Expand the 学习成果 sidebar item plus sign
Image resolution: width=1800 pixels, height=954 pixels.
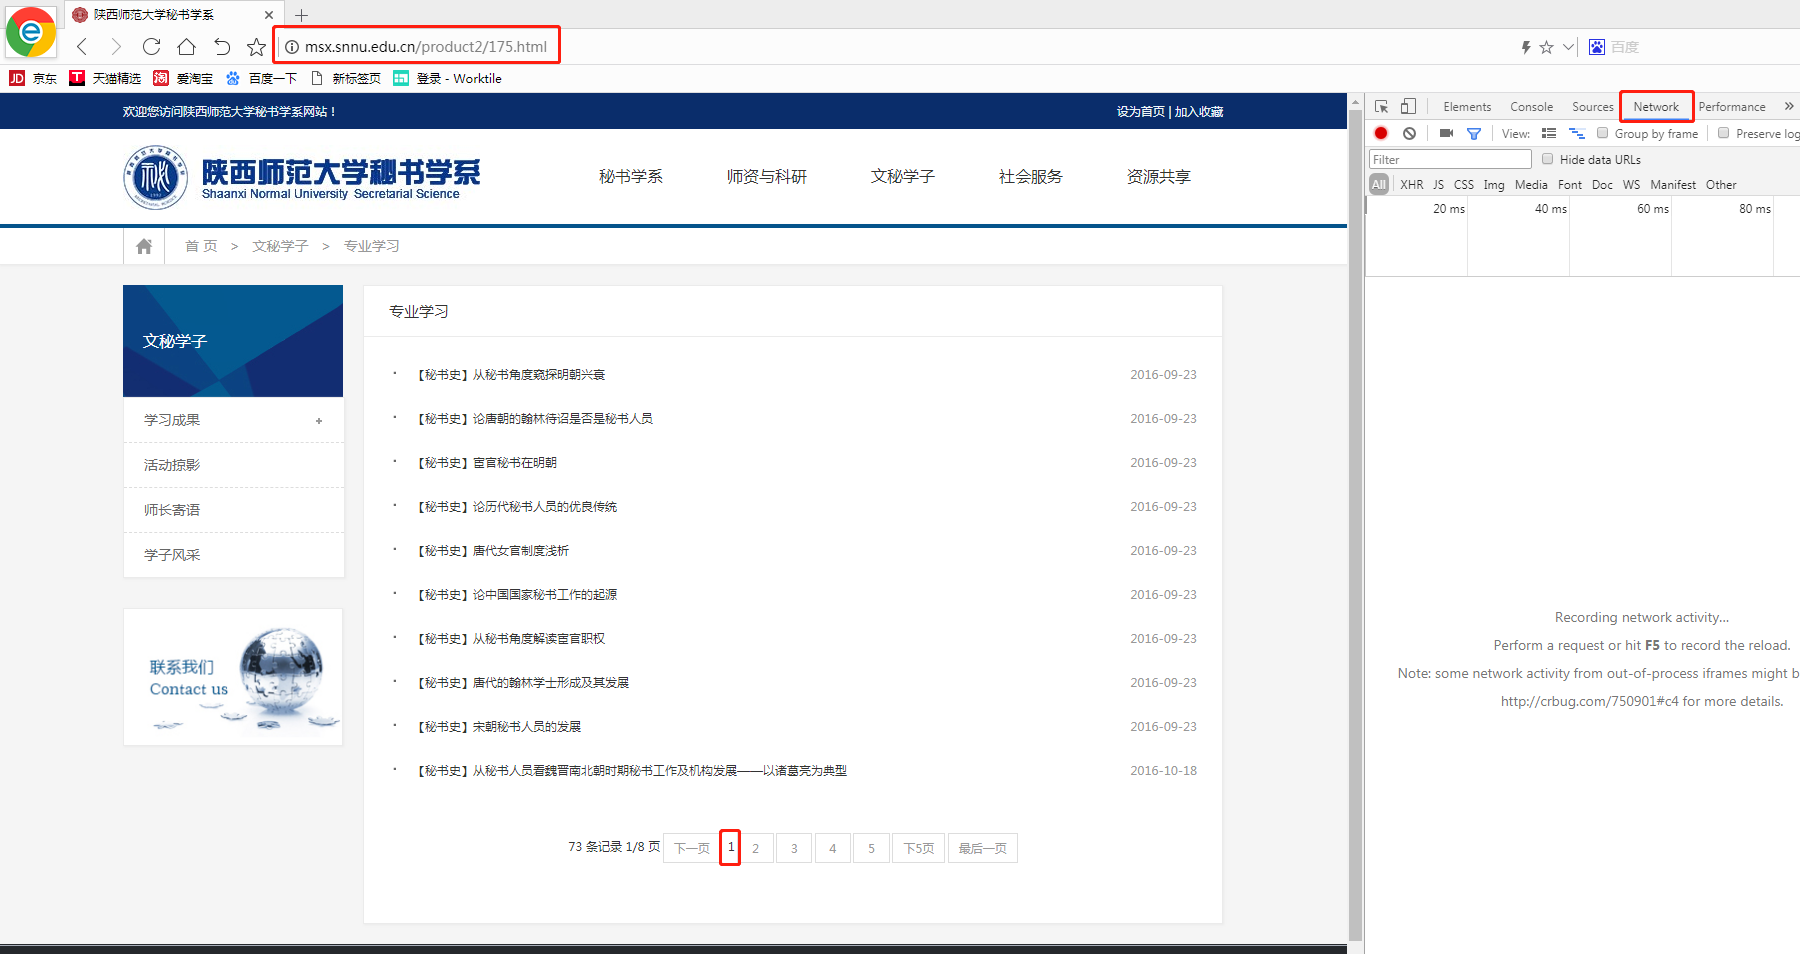click(319, 421)
